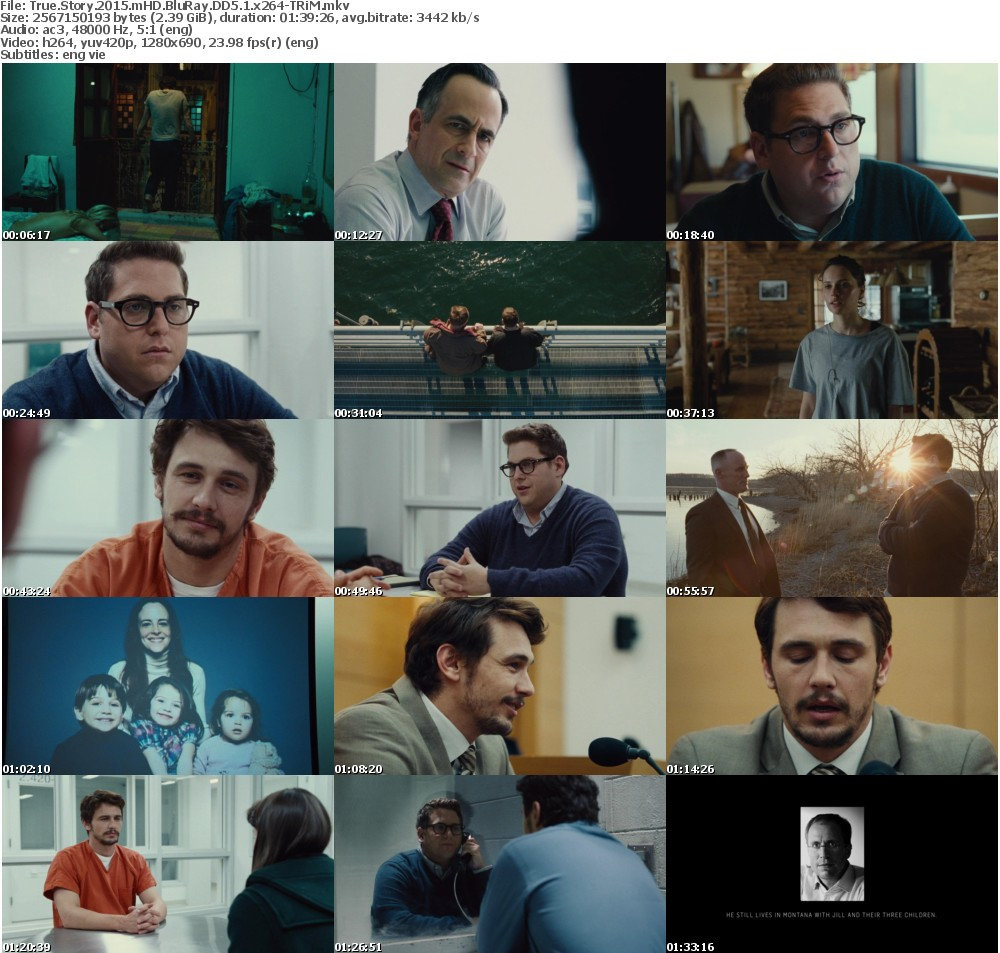Viewport: 1000px width, 953px height.
Task: Open the thumbnail stamped 01:08:20
Action: pyautogui.click(x=500, y=686)
